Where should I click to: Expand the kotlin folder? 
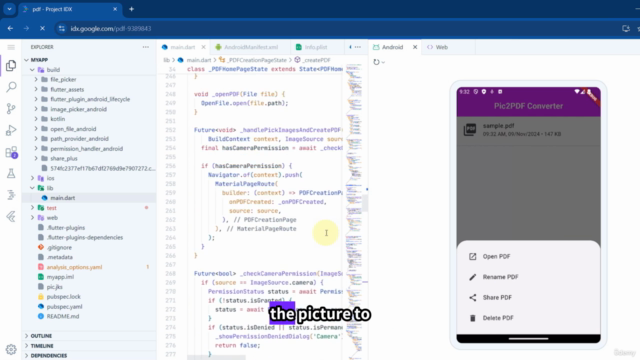pos(36,119)
